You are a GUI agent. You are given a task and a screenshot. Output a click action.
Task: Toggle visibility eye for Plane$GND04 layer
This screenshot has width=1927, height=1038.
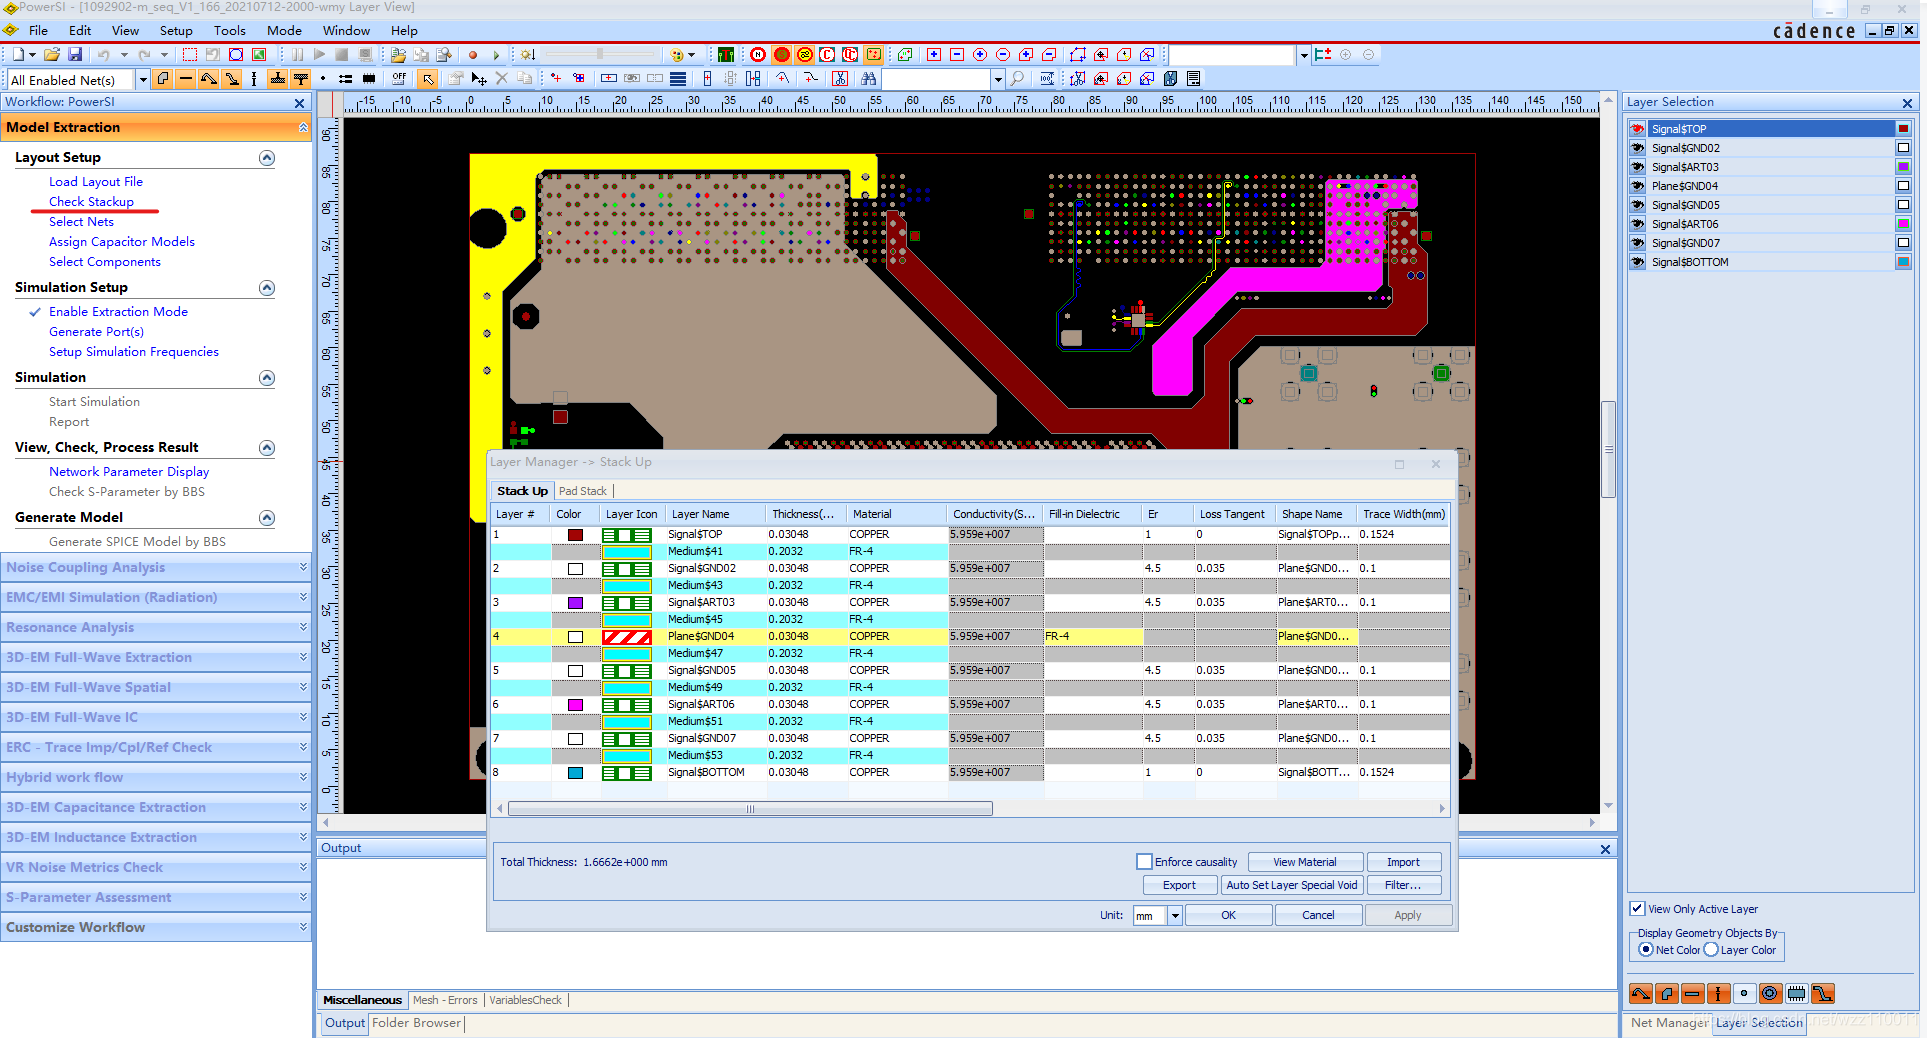[x=1638, y=186]
